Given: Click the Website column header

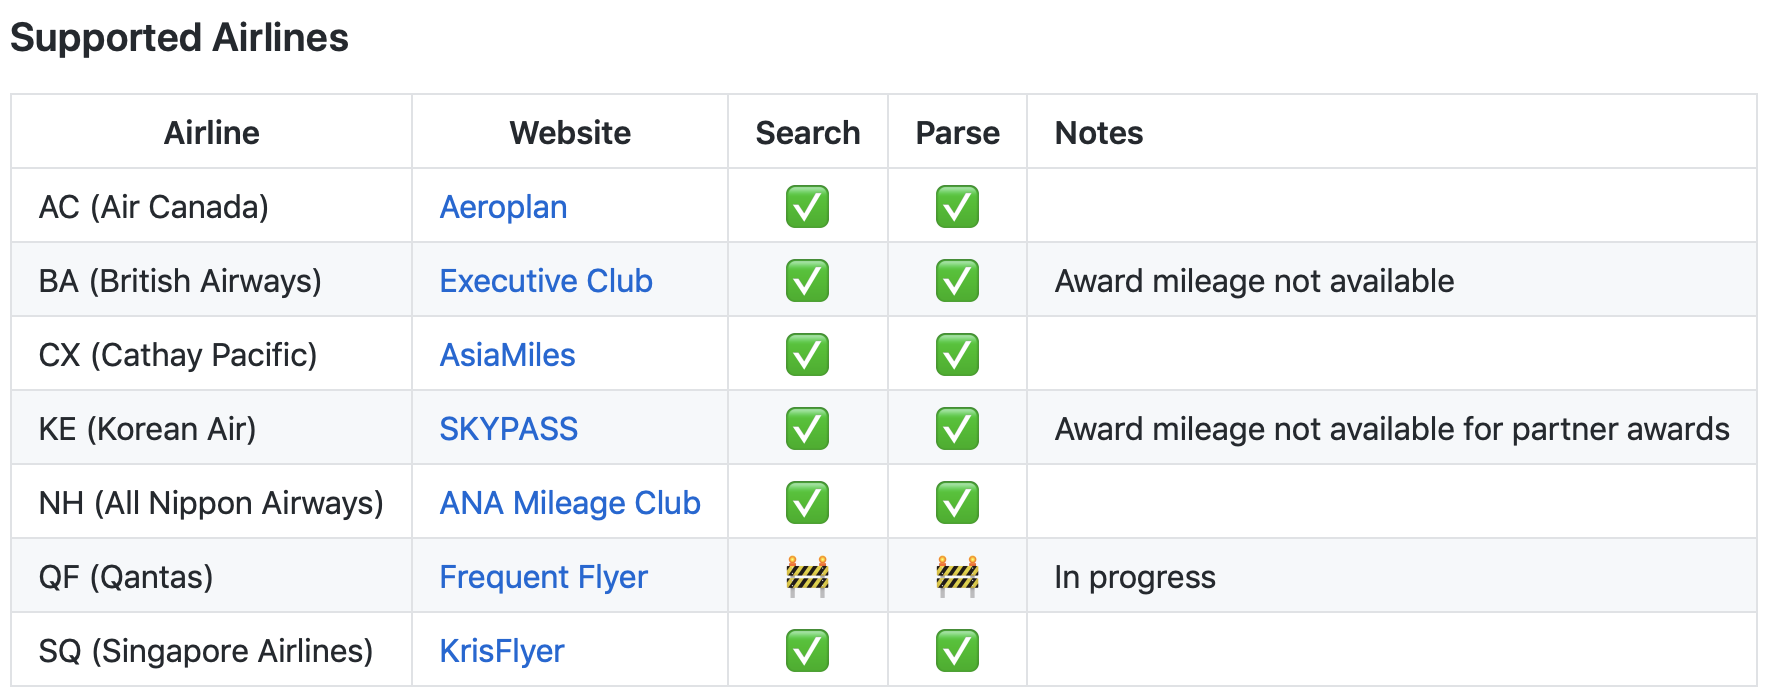Looking at the screenshot, I should click(570, 133).
